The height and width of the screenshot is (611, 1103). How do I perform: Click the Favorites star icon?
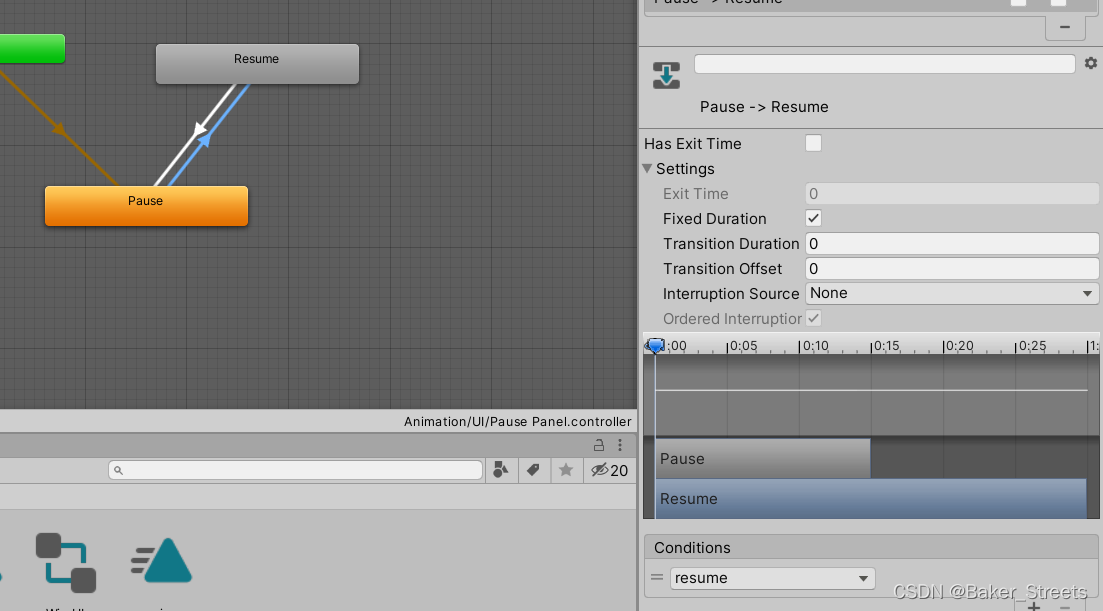(566, 470)
